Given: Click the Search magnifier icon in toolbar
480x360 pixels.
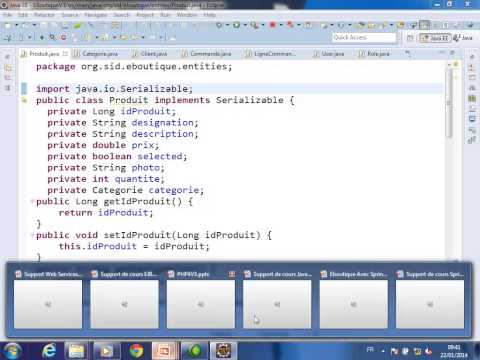Looking at the screenshot, I should (53, 37).
